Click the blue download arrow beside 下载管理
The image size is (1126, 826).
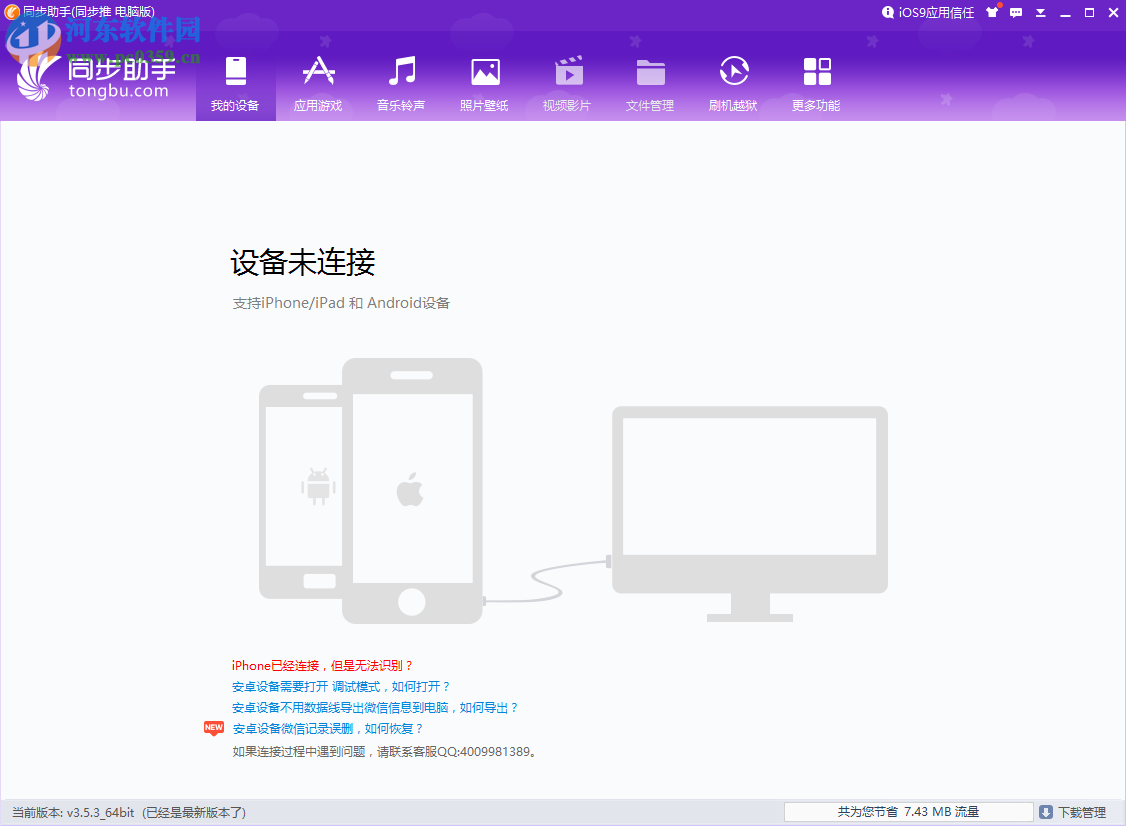click(x=1046, y=811)
